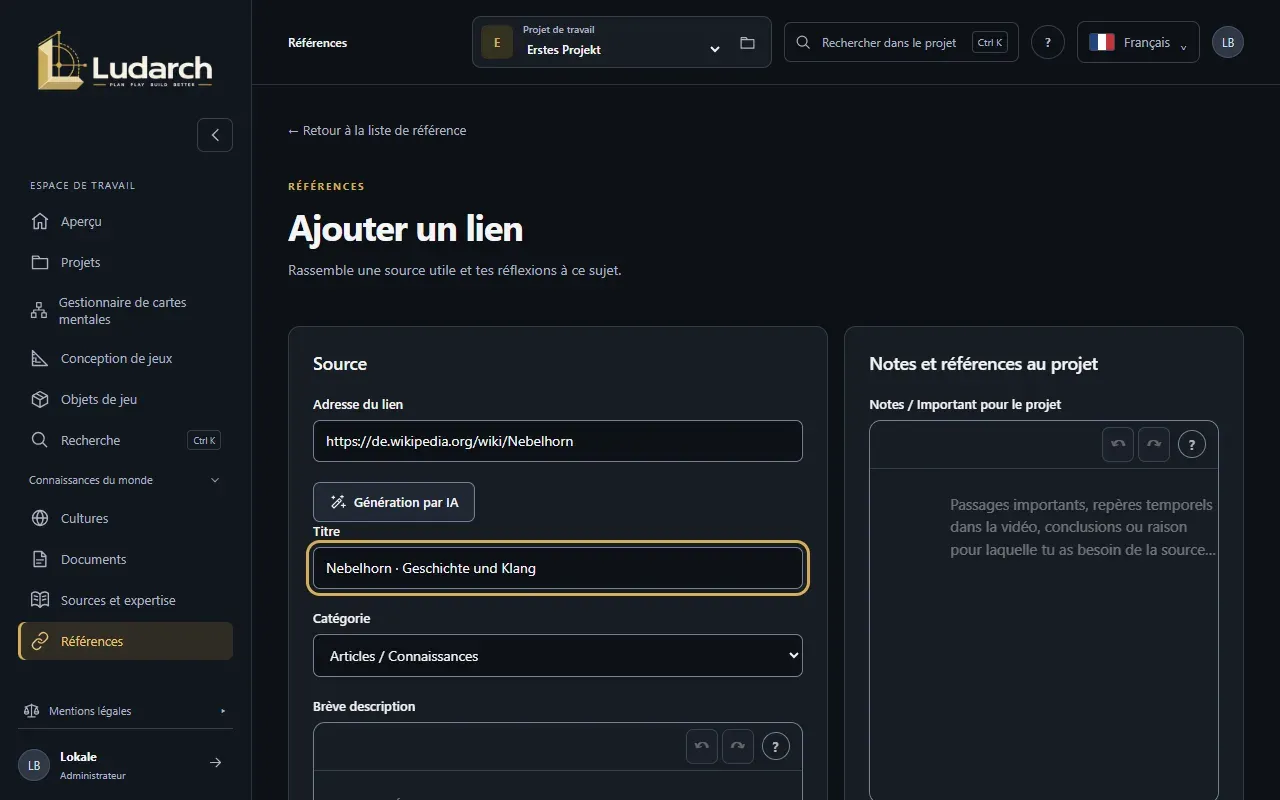Click help icon in the Notes editor toolbar
1280x800 pixels.
pos(1192,444)
